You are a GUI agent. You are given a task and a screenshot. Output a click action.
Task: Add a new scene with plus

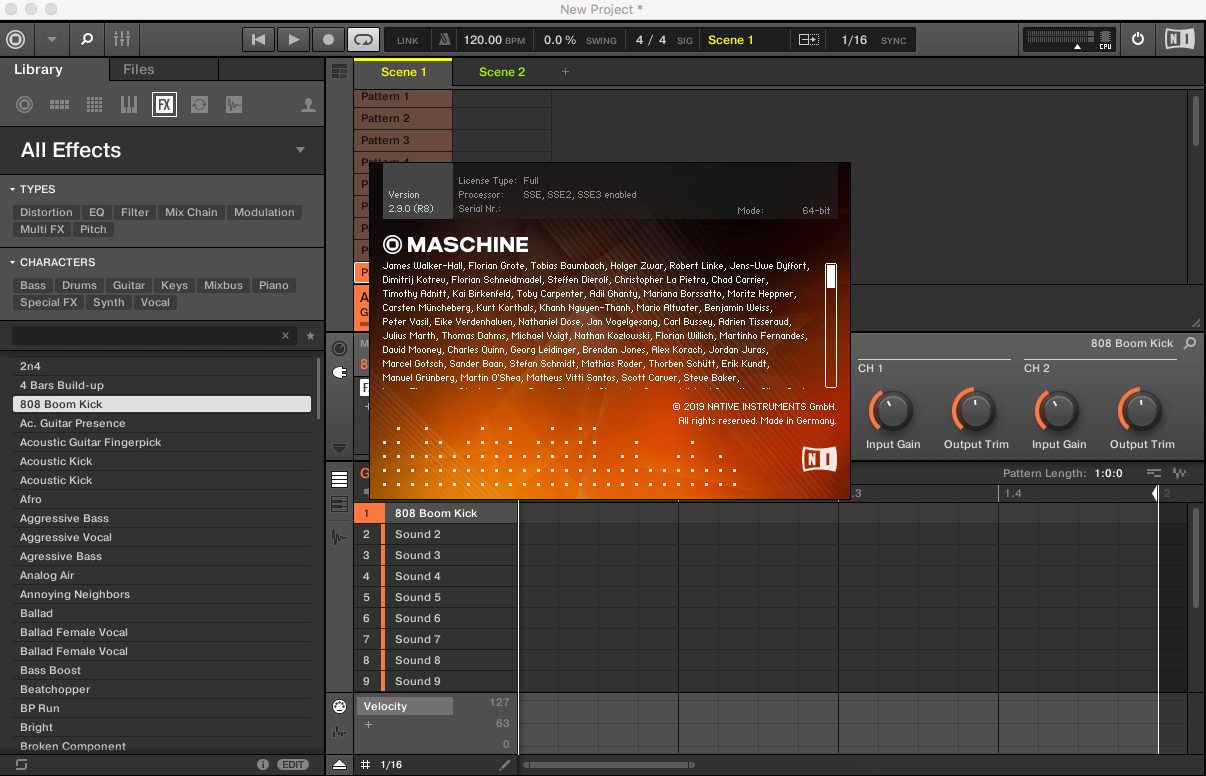click(x=565, y=72)
